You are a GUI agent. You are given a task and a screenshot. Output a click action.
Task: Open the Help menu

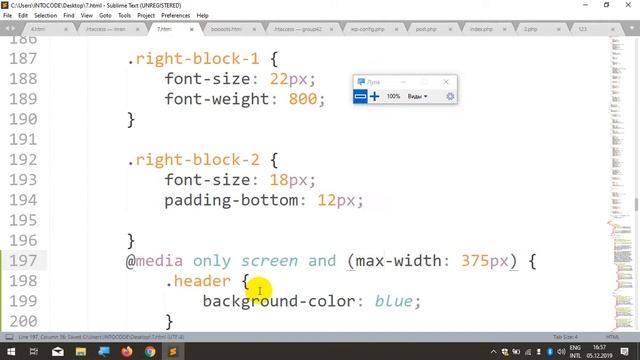202,16
